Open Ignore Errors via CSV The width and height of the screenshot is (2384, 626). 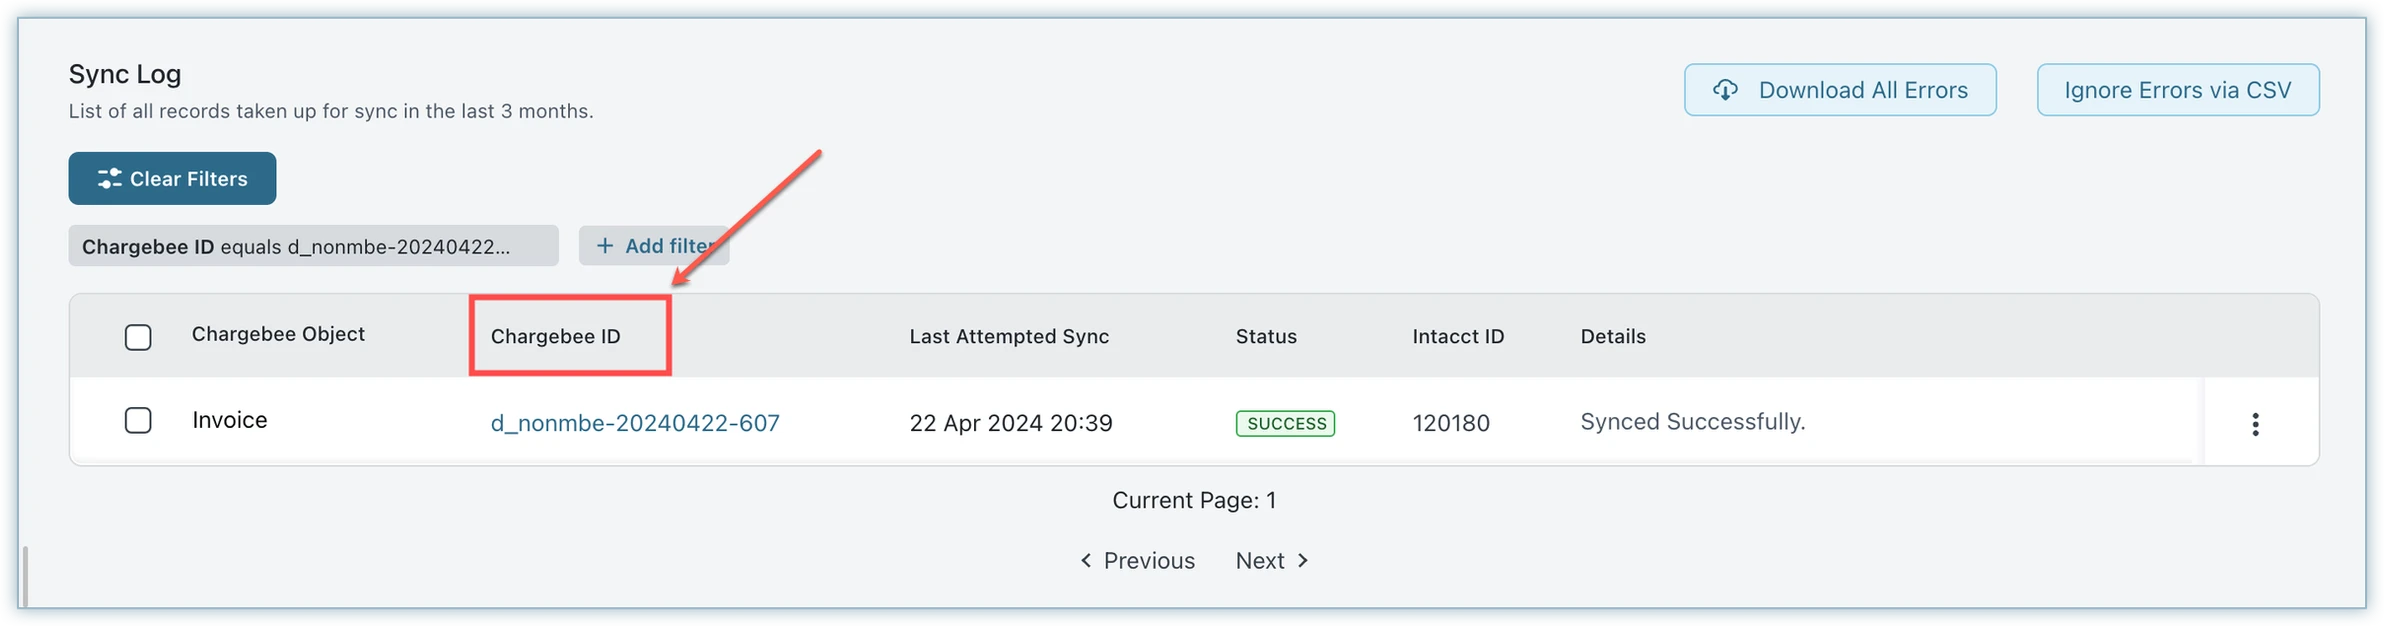pos(2177,90)
